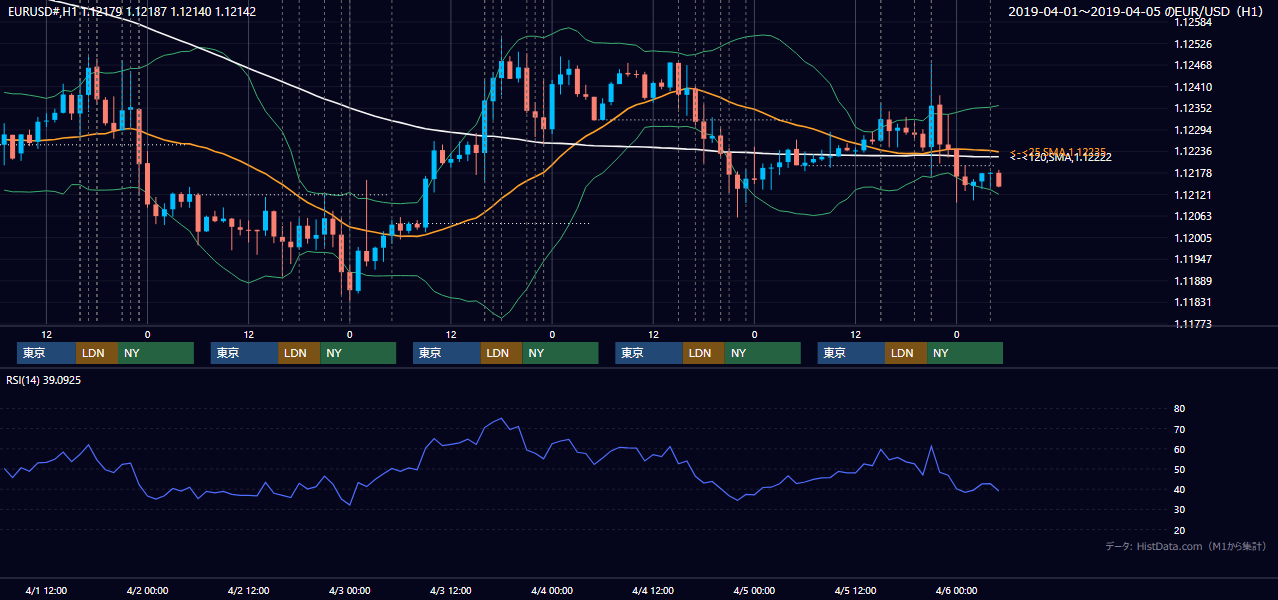Click the 4/4 00:00 time axis label
This screenshot has width=1278, height=600.
(x=551, y=590)
